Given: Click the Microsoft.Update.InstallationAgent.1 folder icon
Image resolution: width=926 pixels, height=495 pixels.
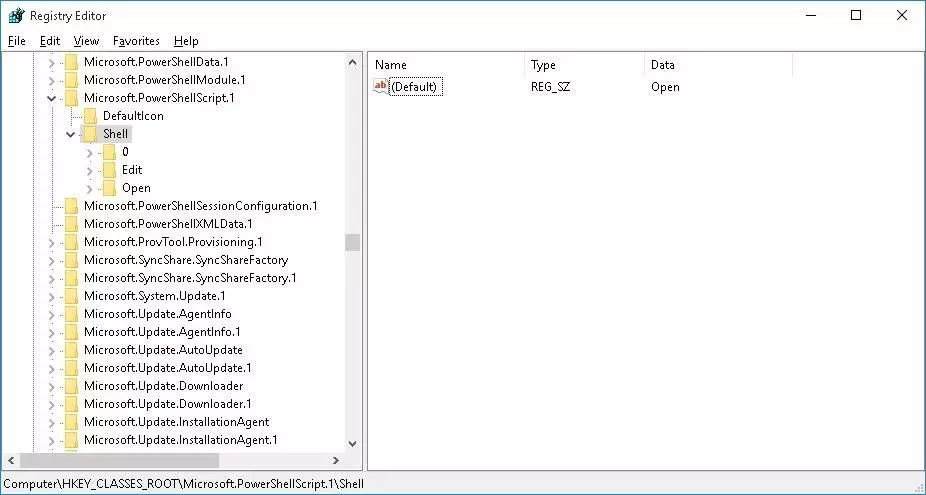Looking at the screenshot, I should 71,440.
